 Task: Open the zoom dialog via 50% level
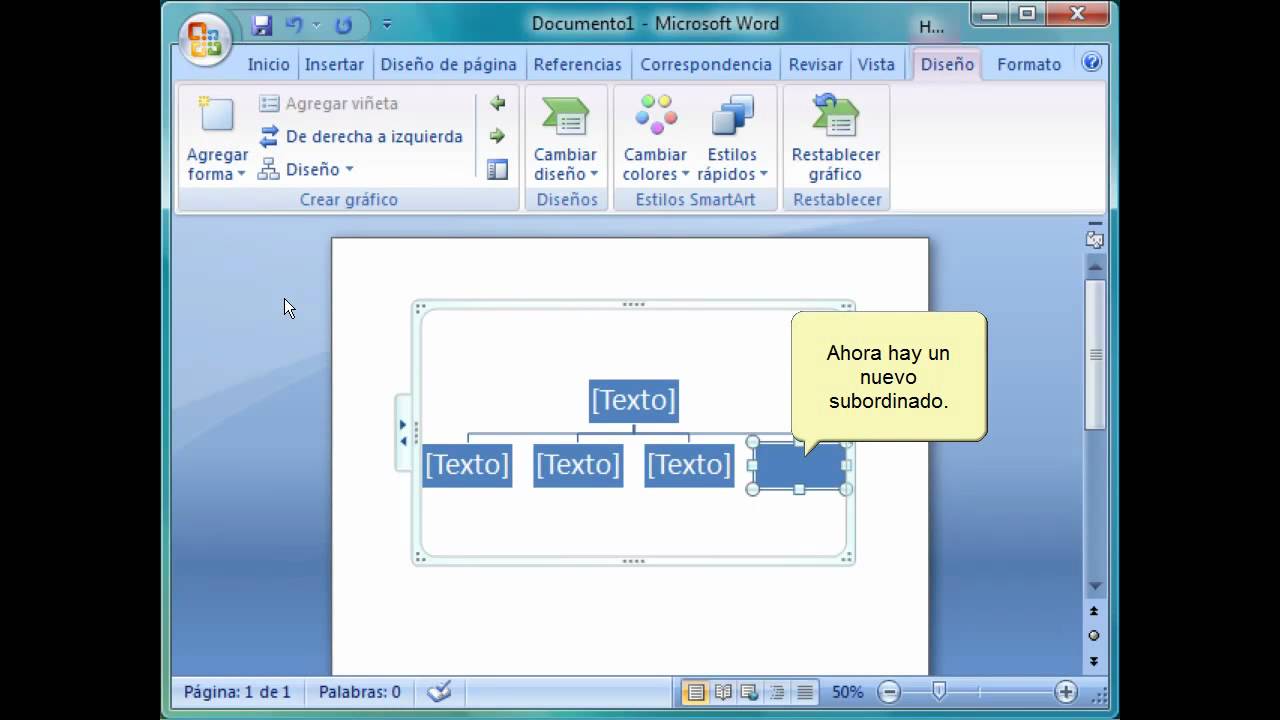coord(847,691)
